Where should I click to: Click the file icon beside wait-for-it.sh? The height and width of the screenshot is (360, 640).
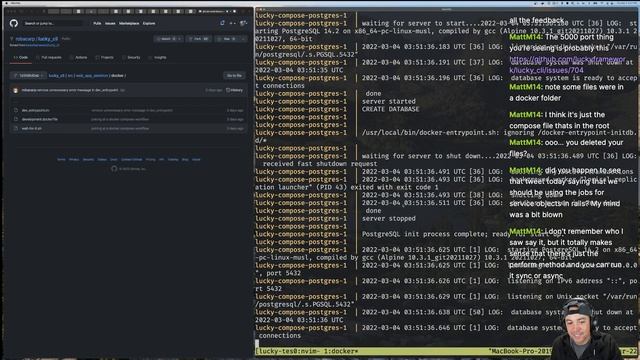pyautogui.click(x=16, y=128)
